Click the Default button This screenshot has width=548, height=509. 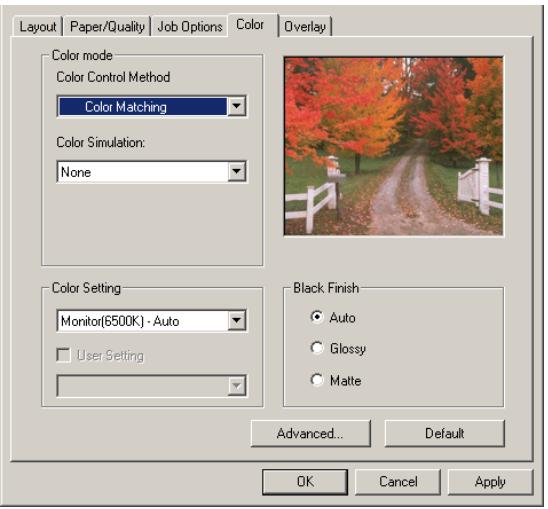(x=444, y=433)
